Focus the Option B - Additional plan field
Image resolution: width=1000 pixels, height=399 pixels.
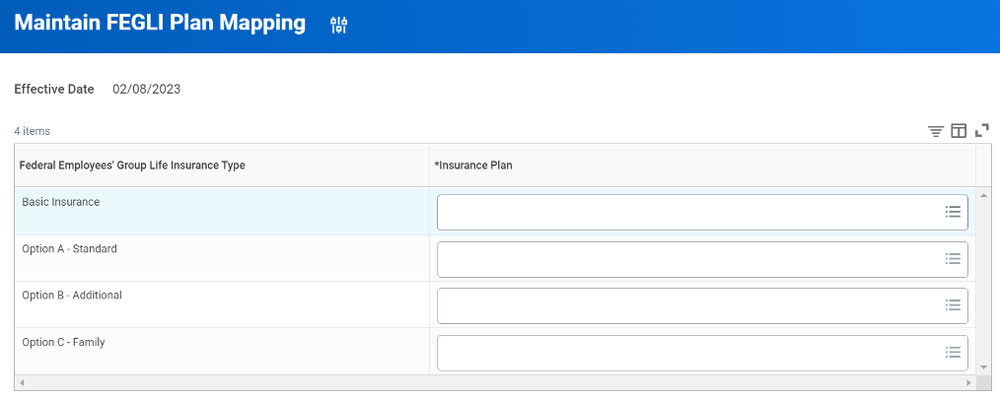click(x=702, y=306)
